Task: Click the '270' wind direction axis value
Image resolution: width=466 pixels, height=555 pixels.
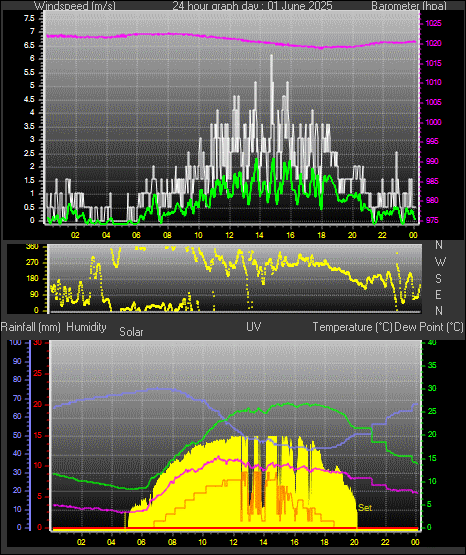Action: 32,263
